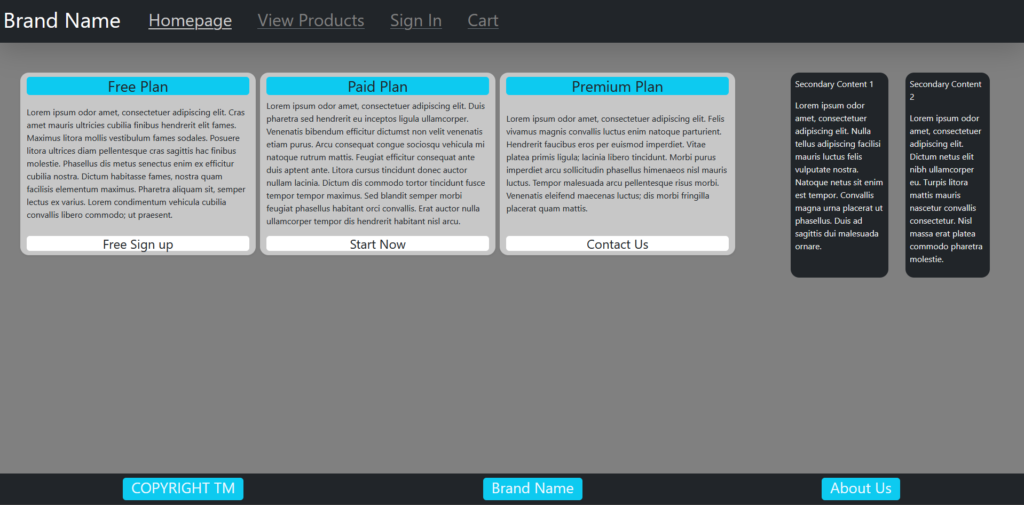Select the Premium Plan header bar
Image resolution: width=1024 pixels, height=505 pixels.
tap(617, 87)
